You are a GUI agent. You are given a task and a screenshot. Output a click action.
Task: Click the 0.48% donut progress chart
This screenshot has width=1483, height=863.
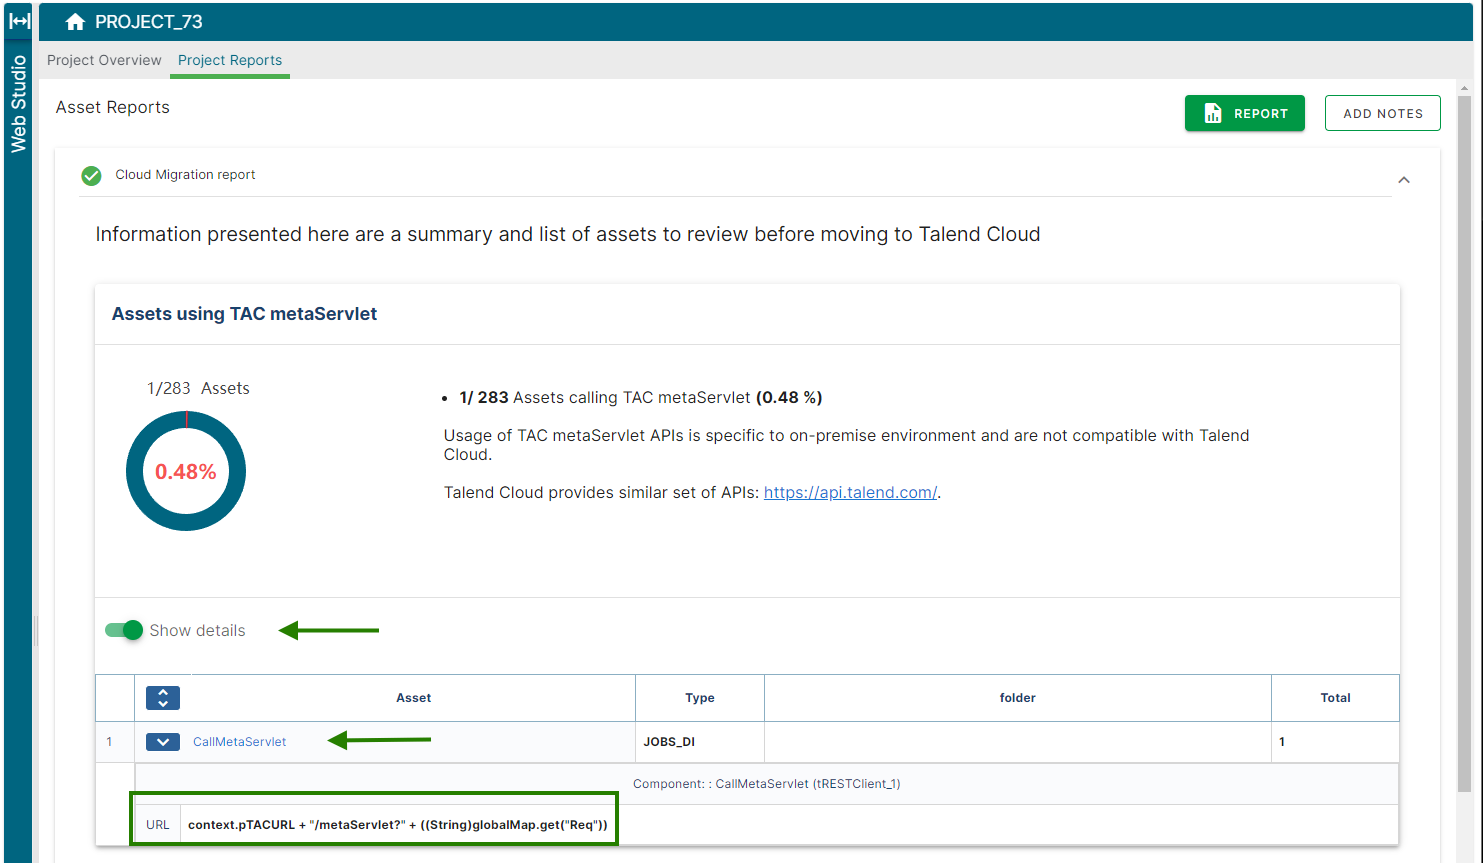185,470
